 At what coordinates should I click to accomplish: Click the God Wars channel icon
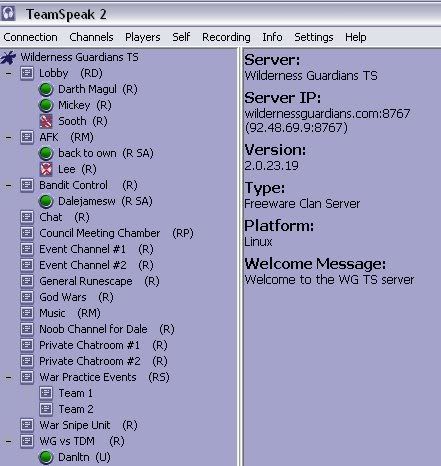pyautogui.click(x=27, y=297)
